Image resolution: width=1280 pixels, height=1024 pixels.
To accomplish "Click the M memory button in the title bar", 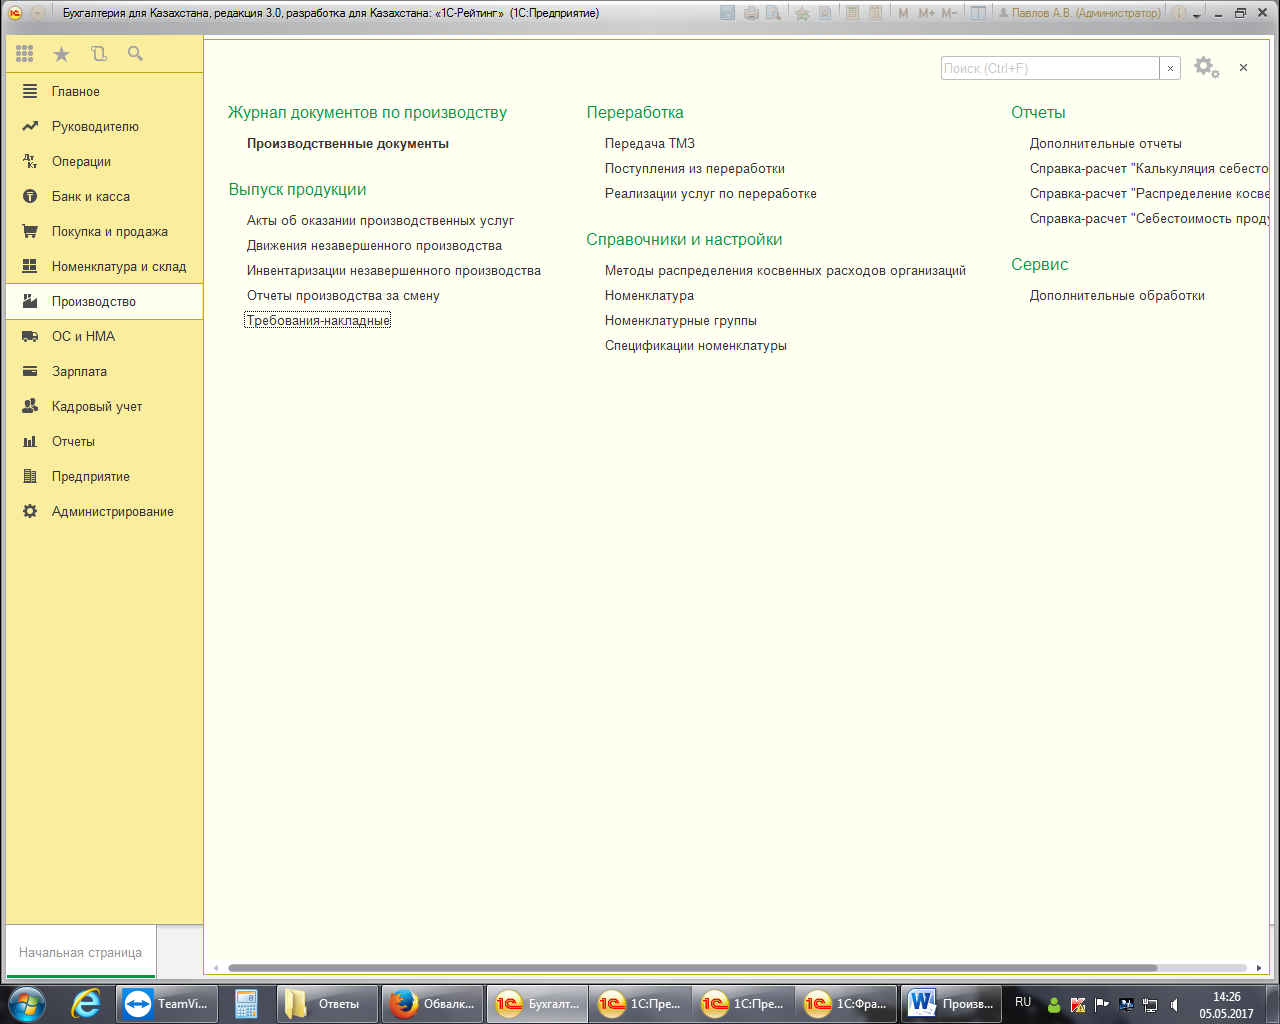I will [x=904, y=13].
